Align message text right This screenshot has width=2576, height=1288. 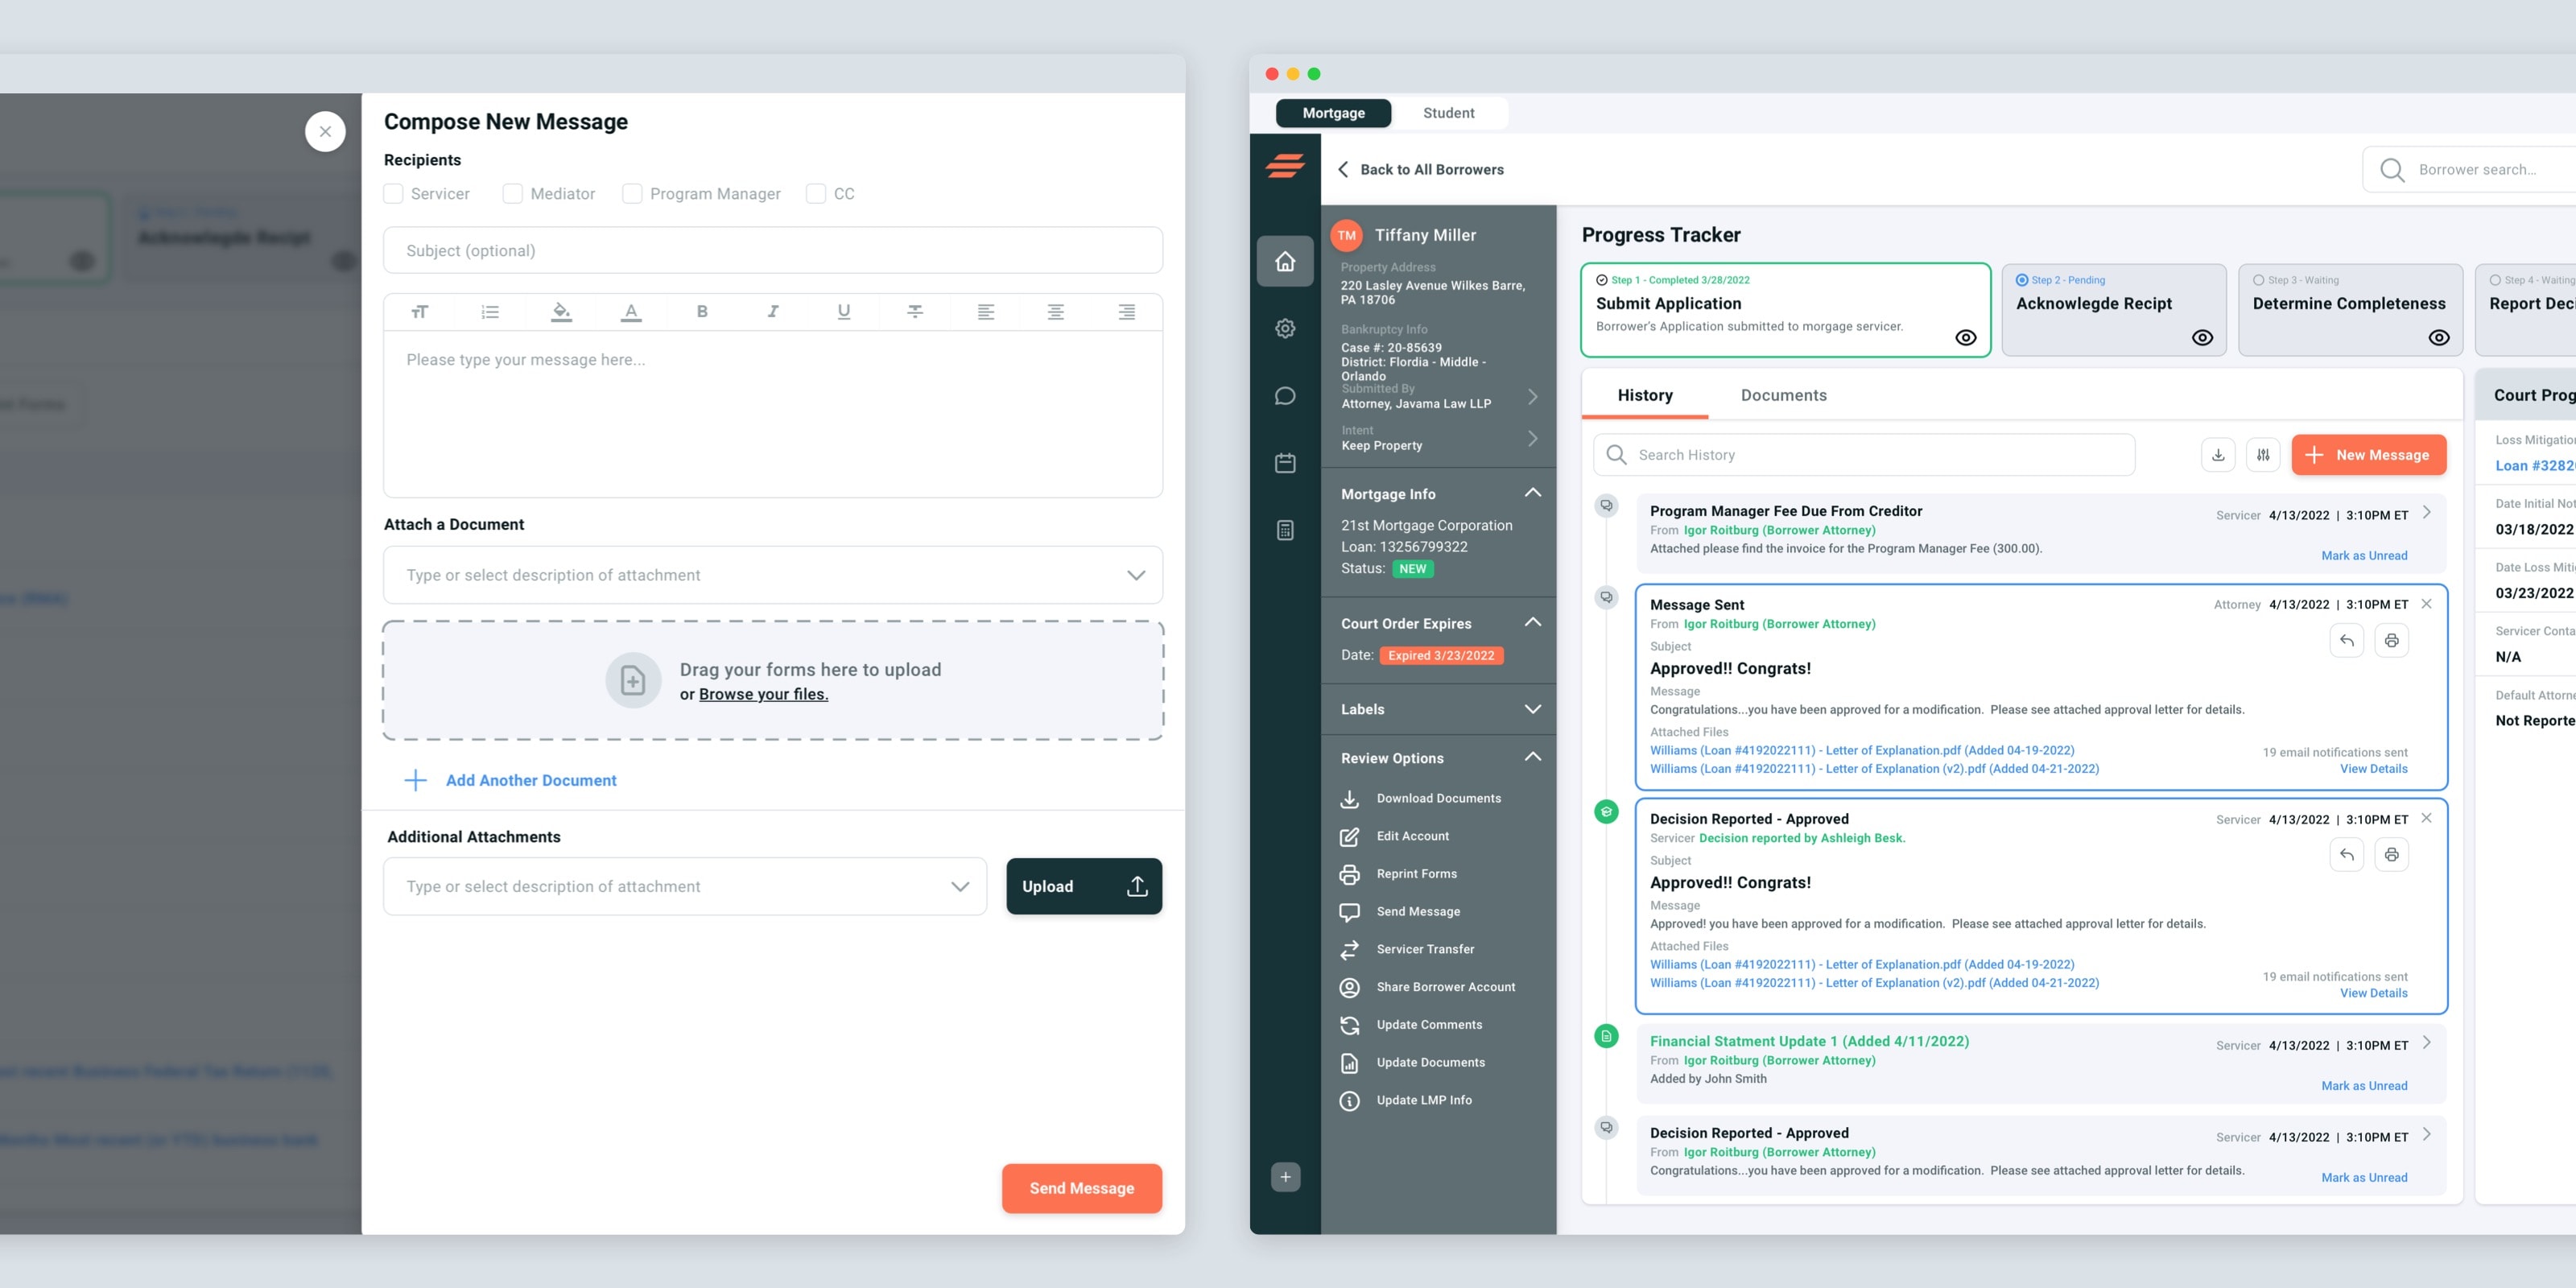click(x=1127, y=312)
